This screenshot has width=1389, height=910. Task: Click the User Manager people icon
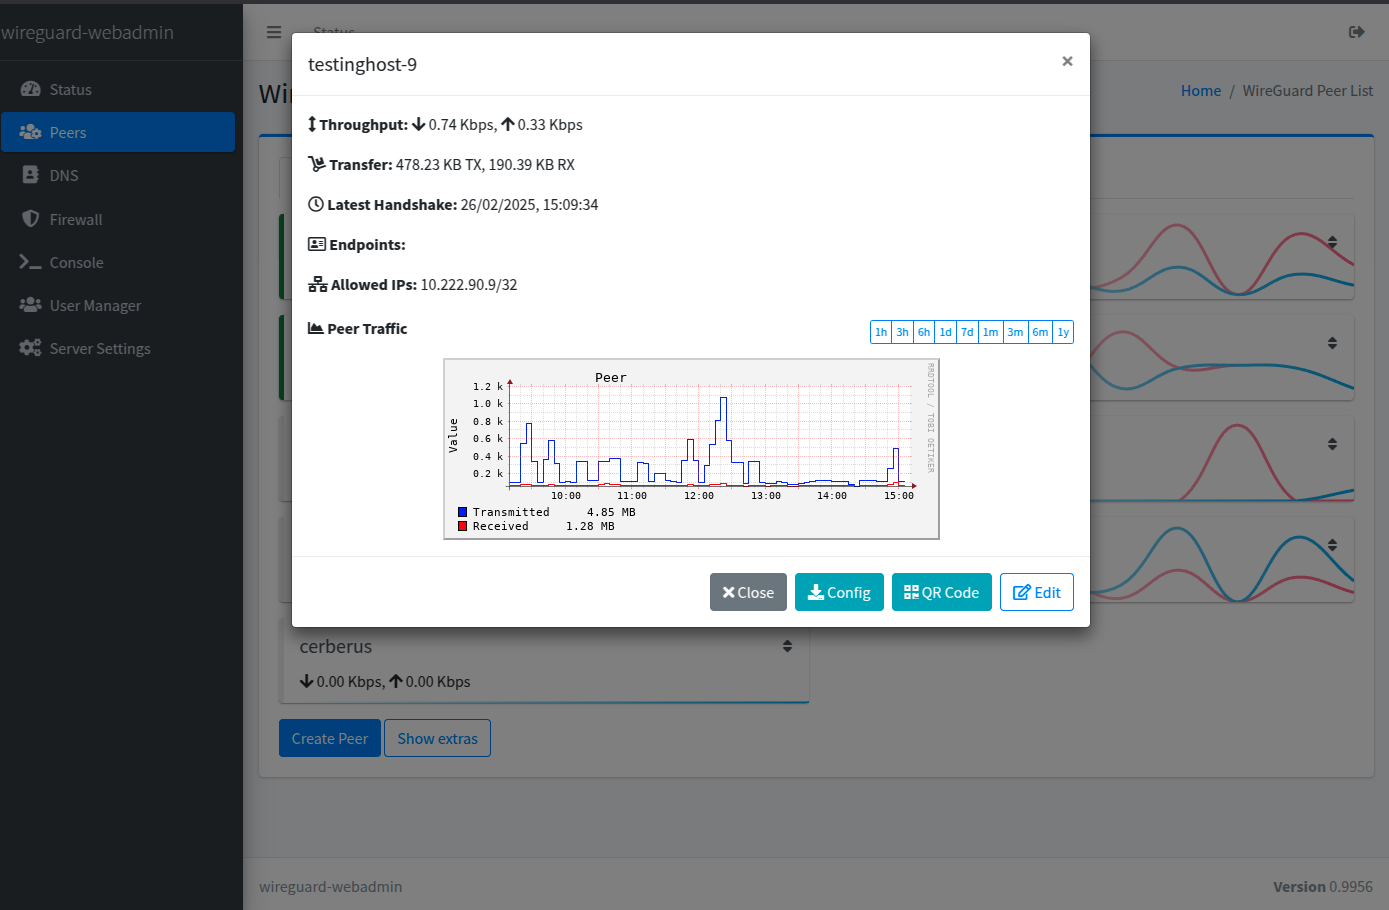pyautogui.click(x=30, y=305)
